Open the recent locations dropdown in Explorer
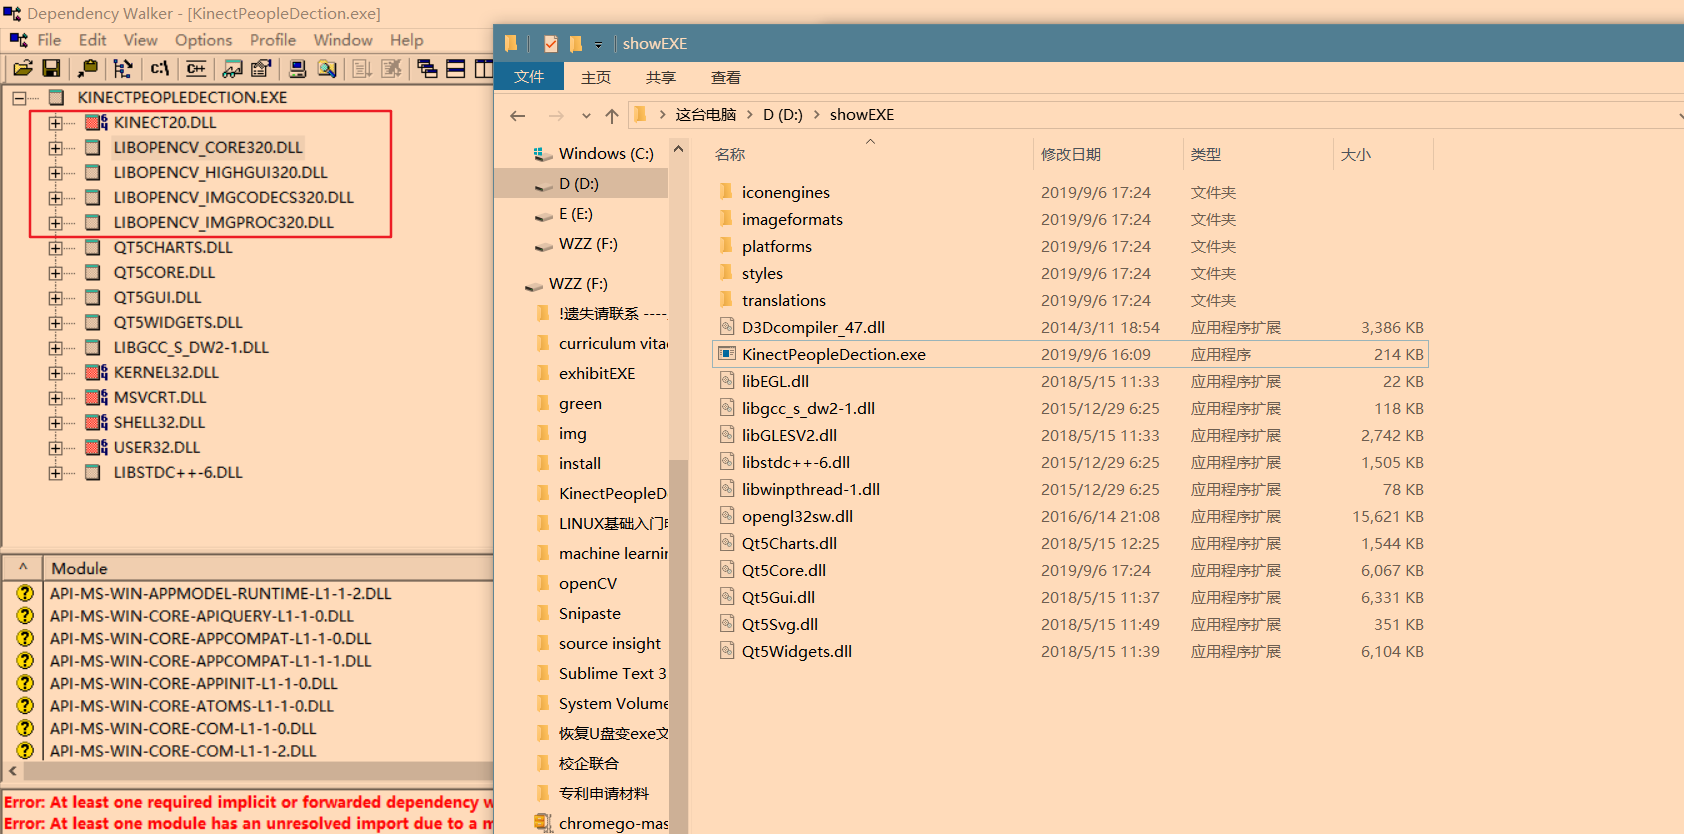 coord(586,115)
